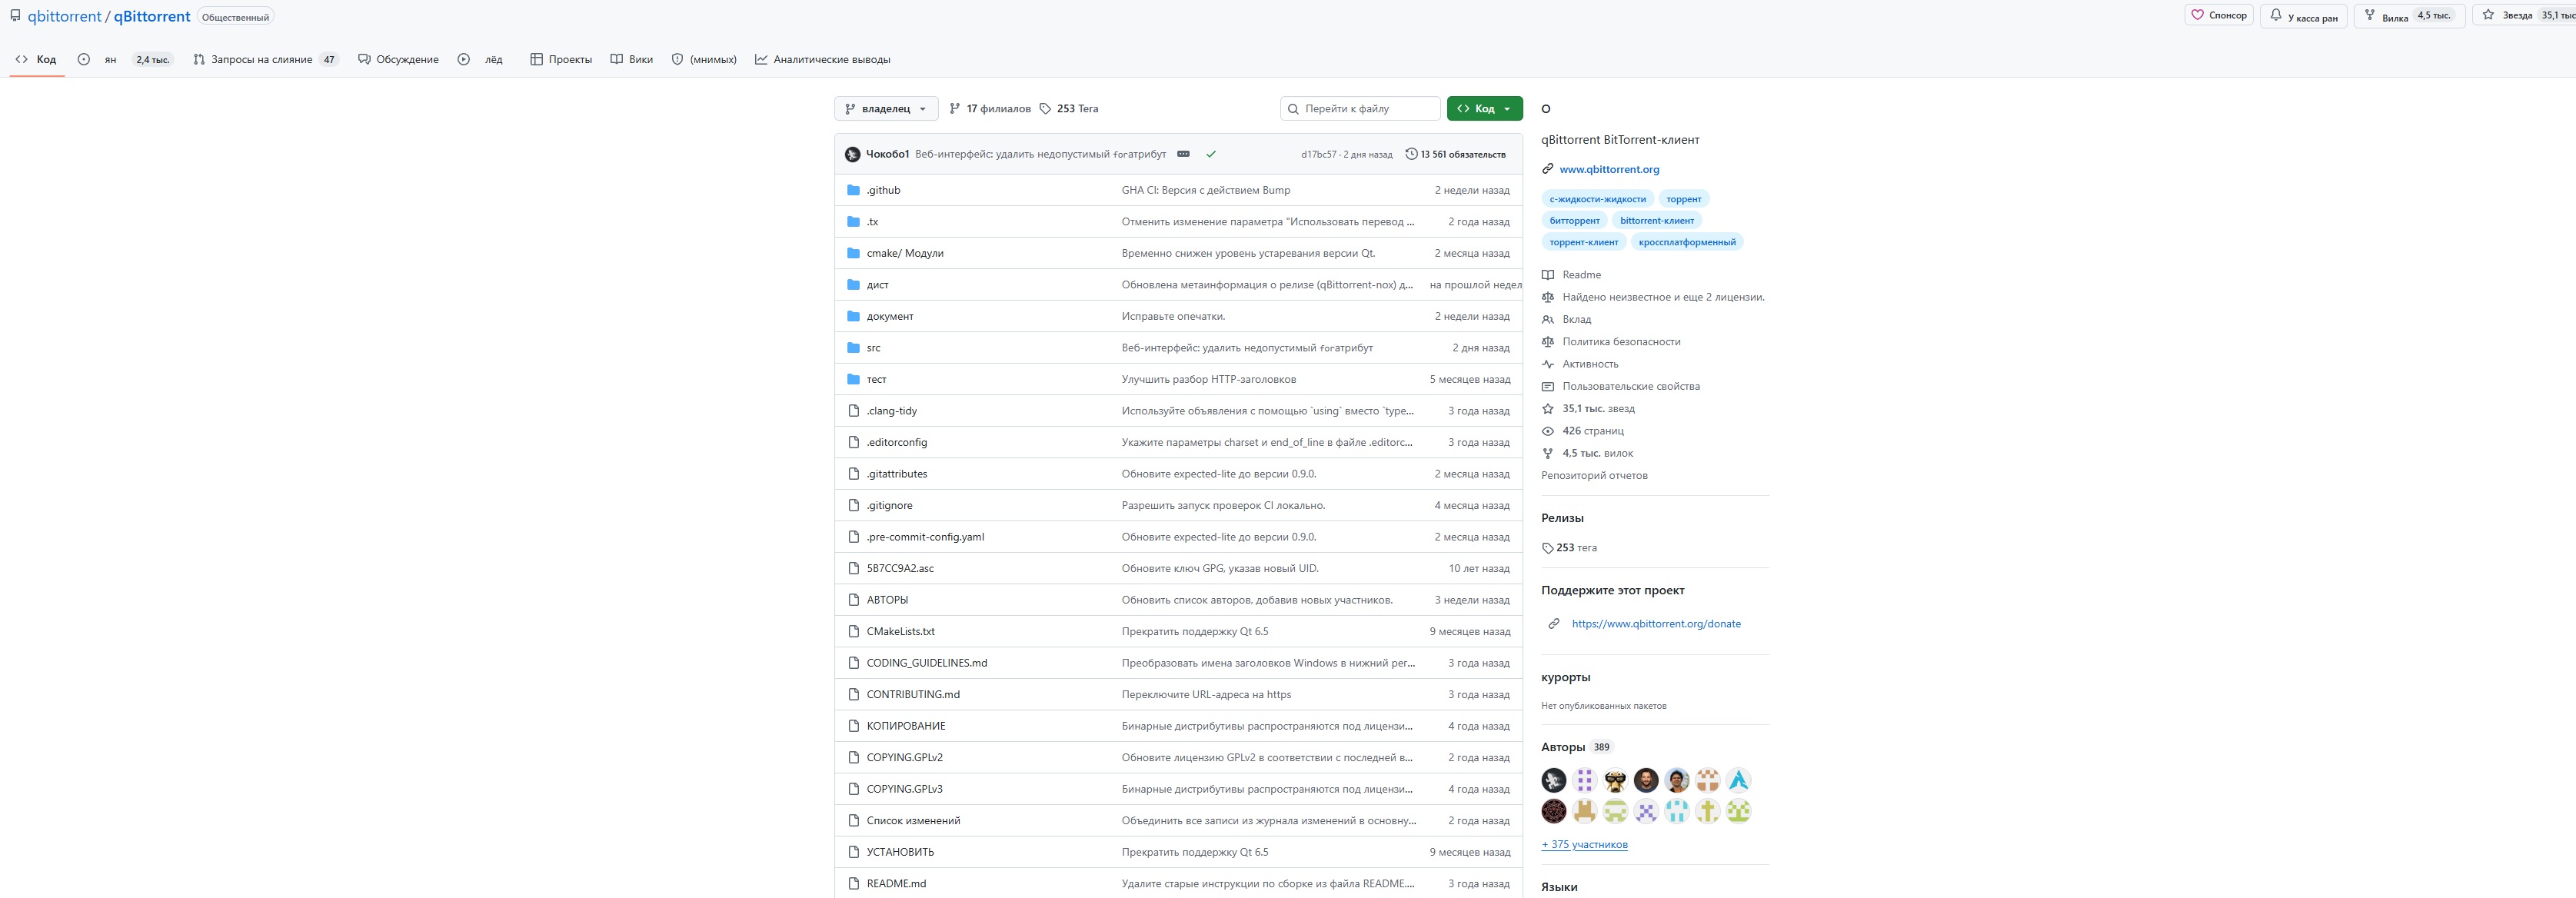Screen dimensions: 2576x898
Task: Toggle the Звезда star button
Action: point(2515,15)
